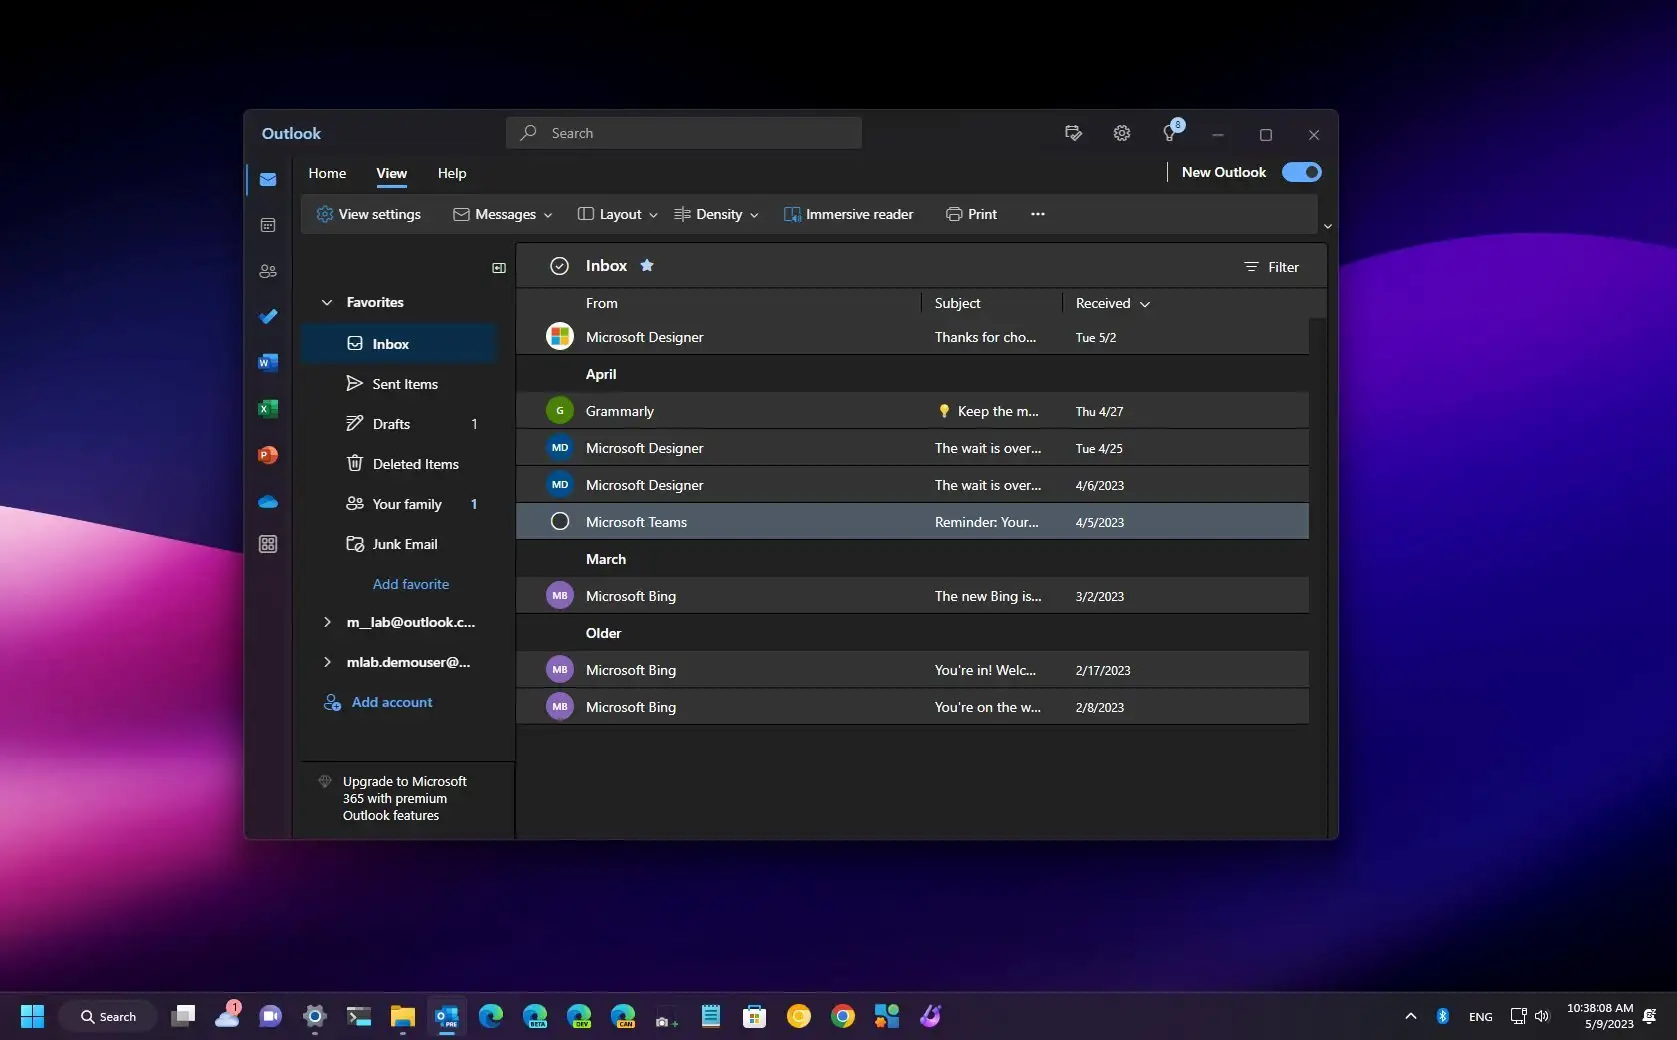The width and height of the screenshot is (1677, 1040).
Task: Click the Tips lightbulb with 8 notifications
Action: click(1169, 132)
